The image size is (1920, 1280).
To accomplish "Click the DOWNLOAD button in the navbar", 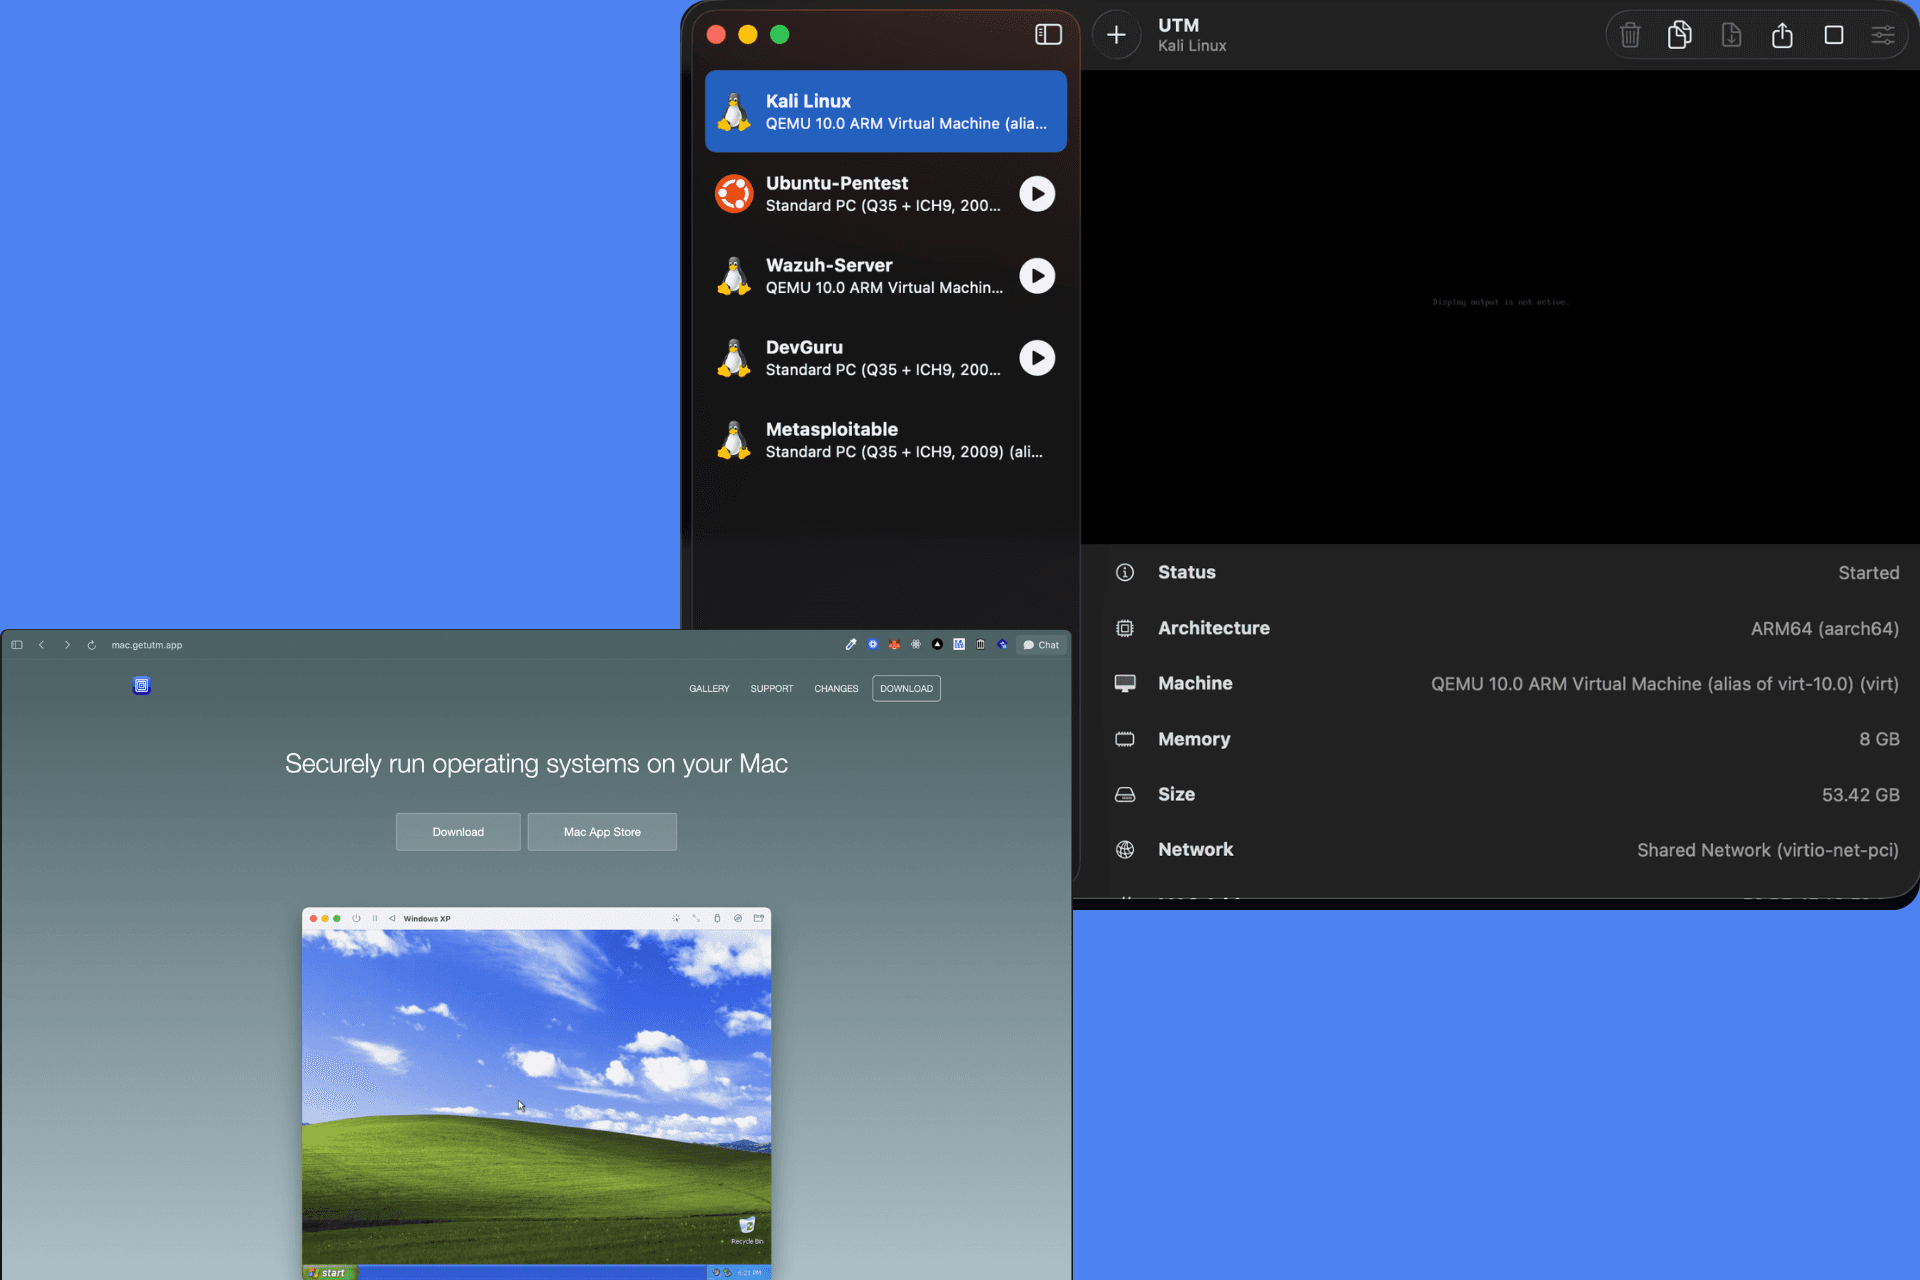I will [906, 689].
